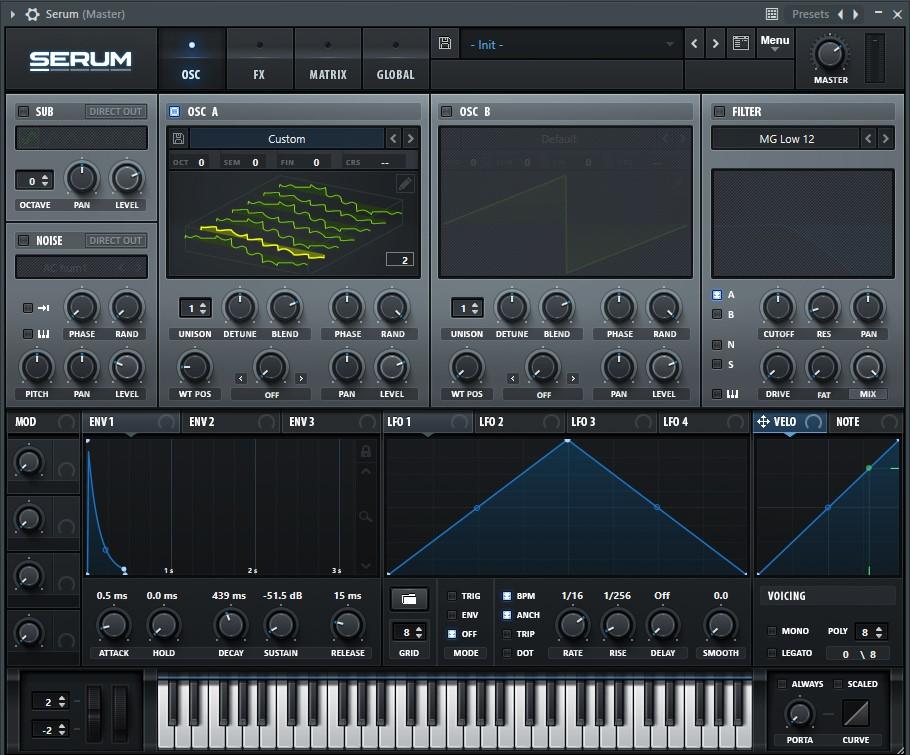This screenshot has width=910, height=755.
Task: Click the portamento curve display
Action: pos(856,713)
